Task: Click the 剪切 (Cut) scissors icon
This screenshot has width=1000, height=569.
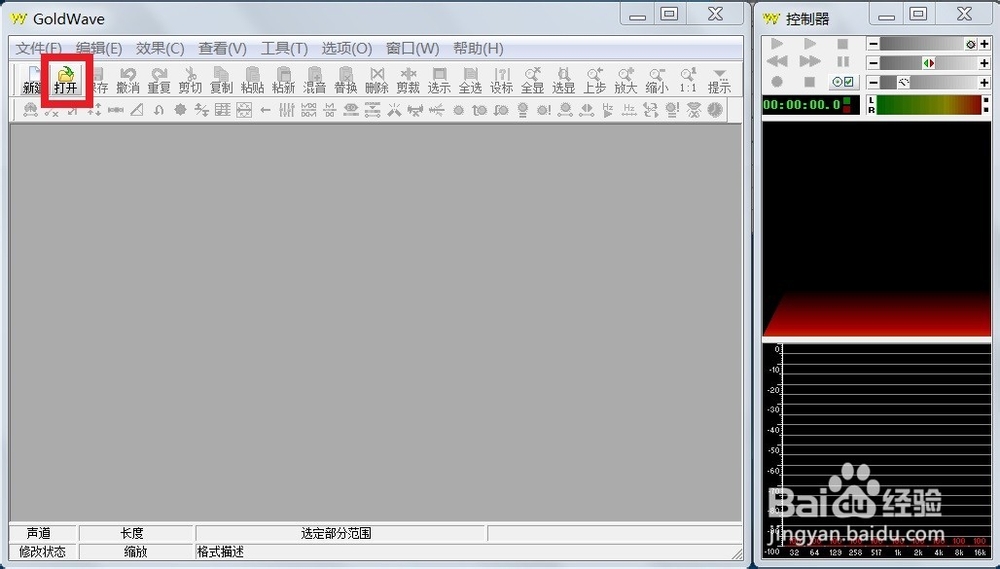Action: 190,80
